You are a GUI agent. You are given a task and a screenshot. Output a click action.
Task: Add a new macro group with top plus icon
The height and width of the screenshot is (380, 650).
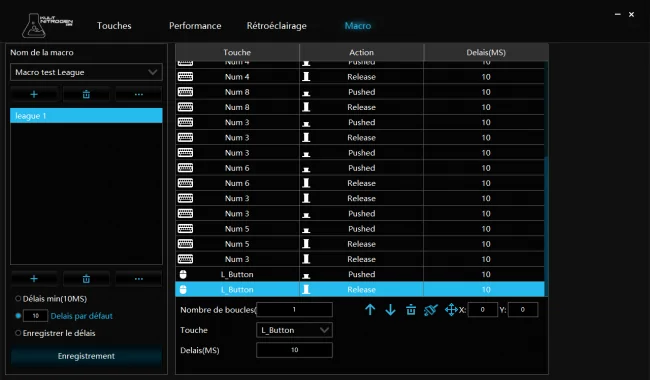(34, 94)
